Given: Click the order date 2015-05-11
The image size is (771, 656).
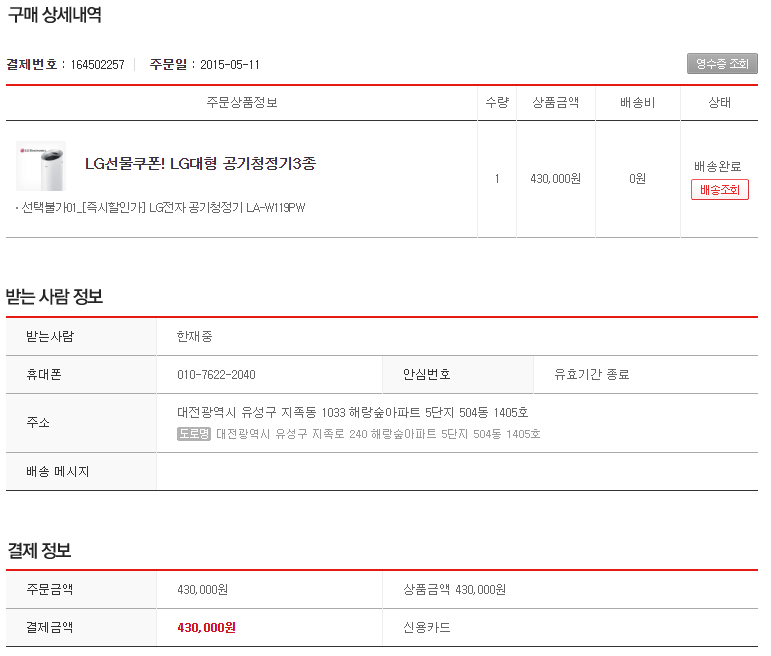Looking at the screenshot, I should click(229, 65).
